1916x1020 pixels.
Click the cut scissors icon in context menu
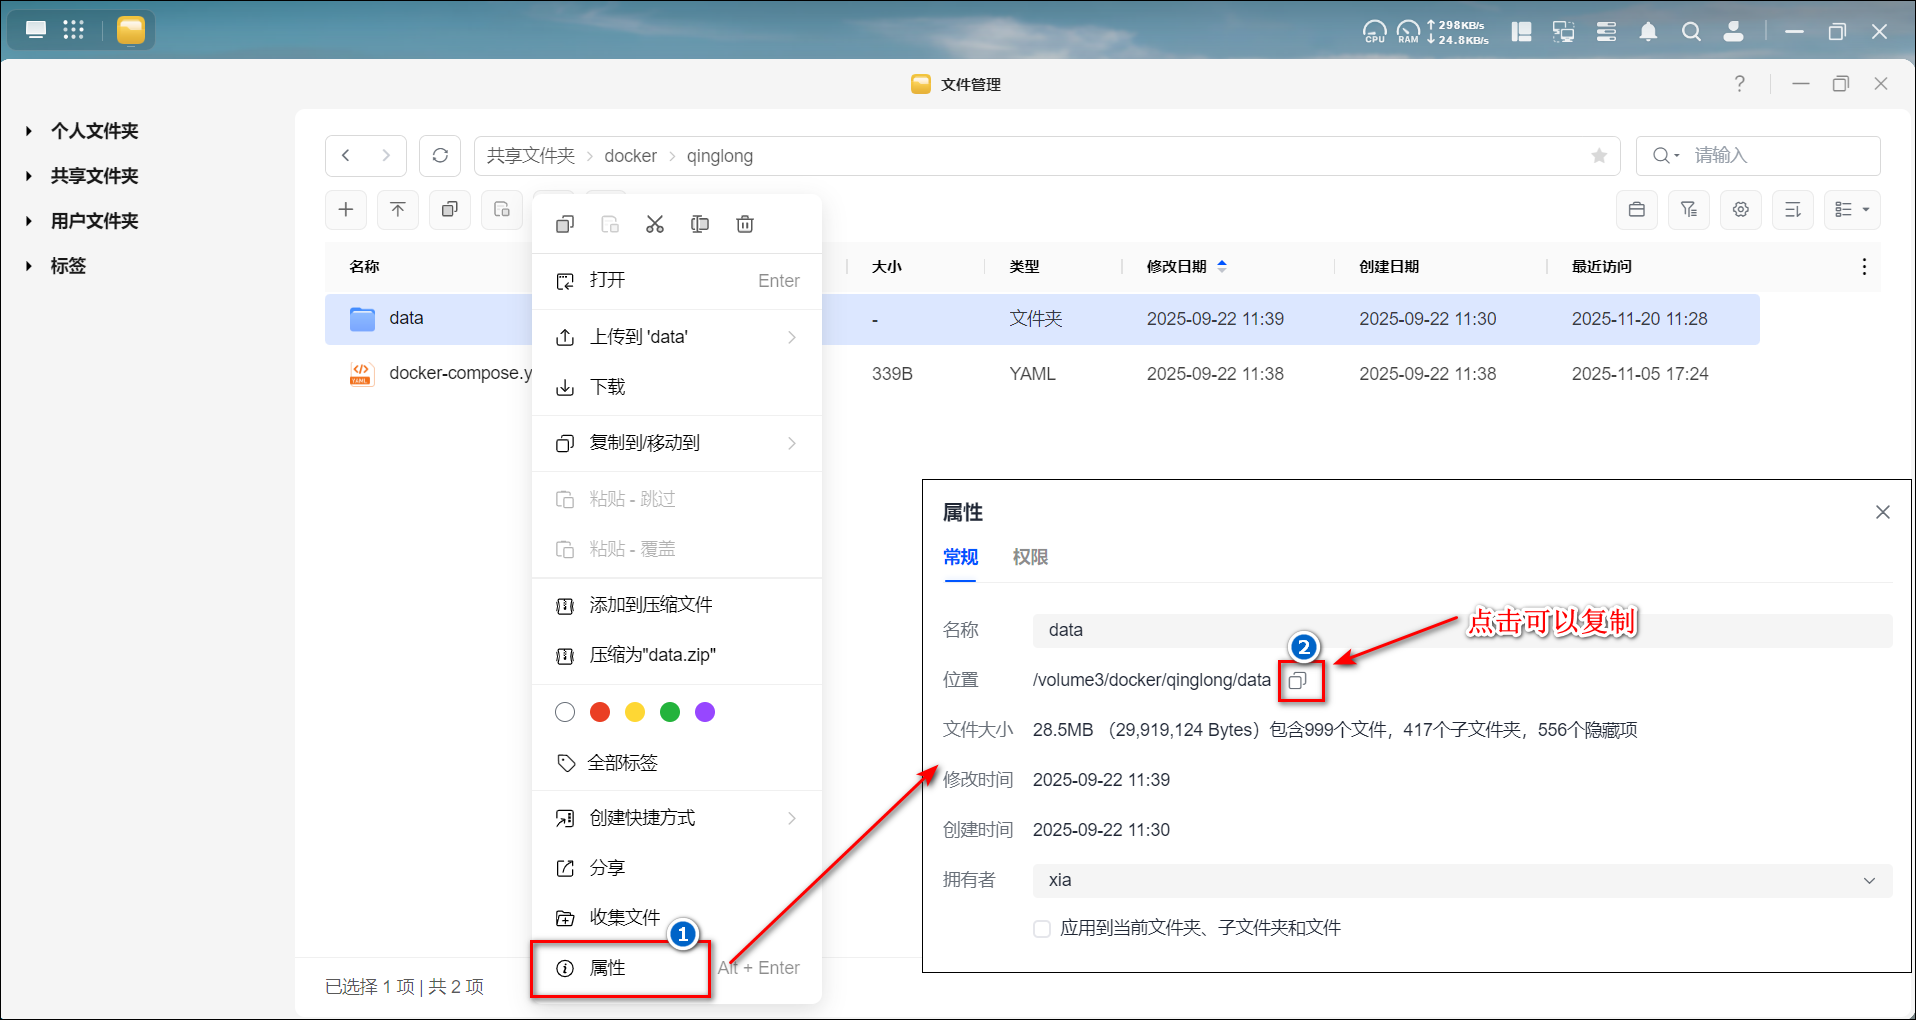click(x=655, y=224)
